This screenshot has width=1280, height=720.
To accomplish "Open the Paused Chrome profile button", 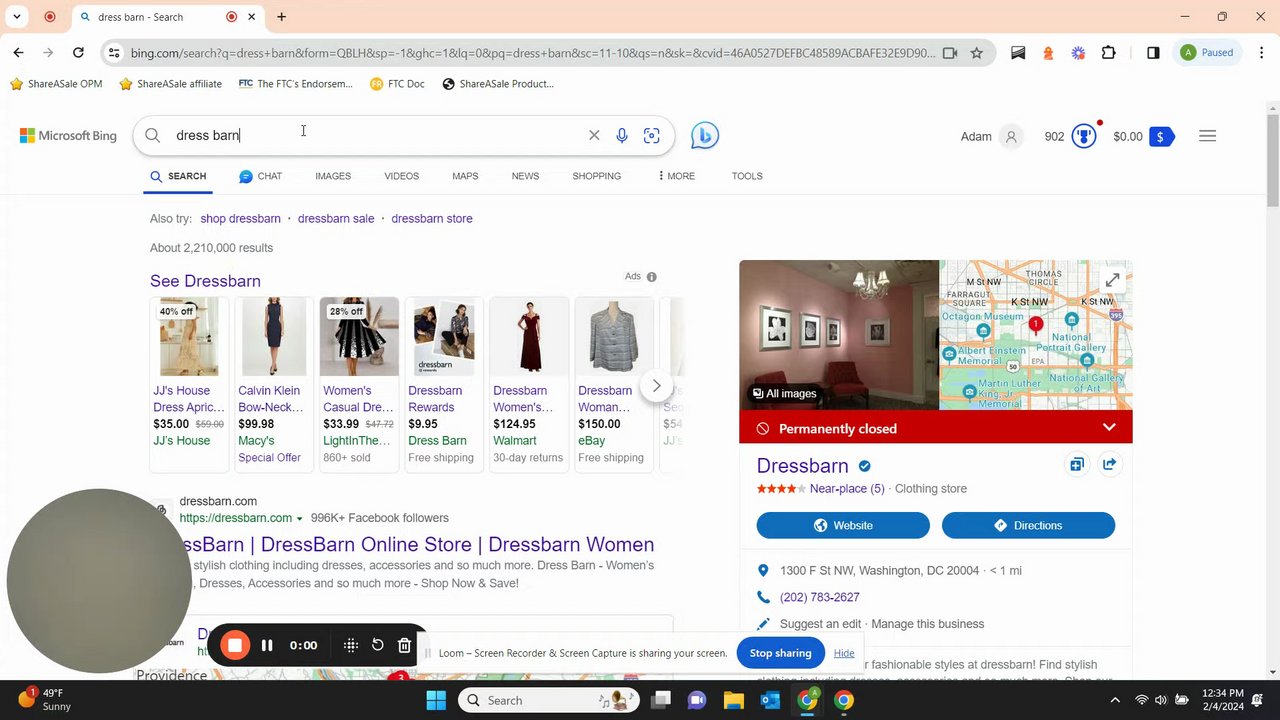I will [1207, 53].
